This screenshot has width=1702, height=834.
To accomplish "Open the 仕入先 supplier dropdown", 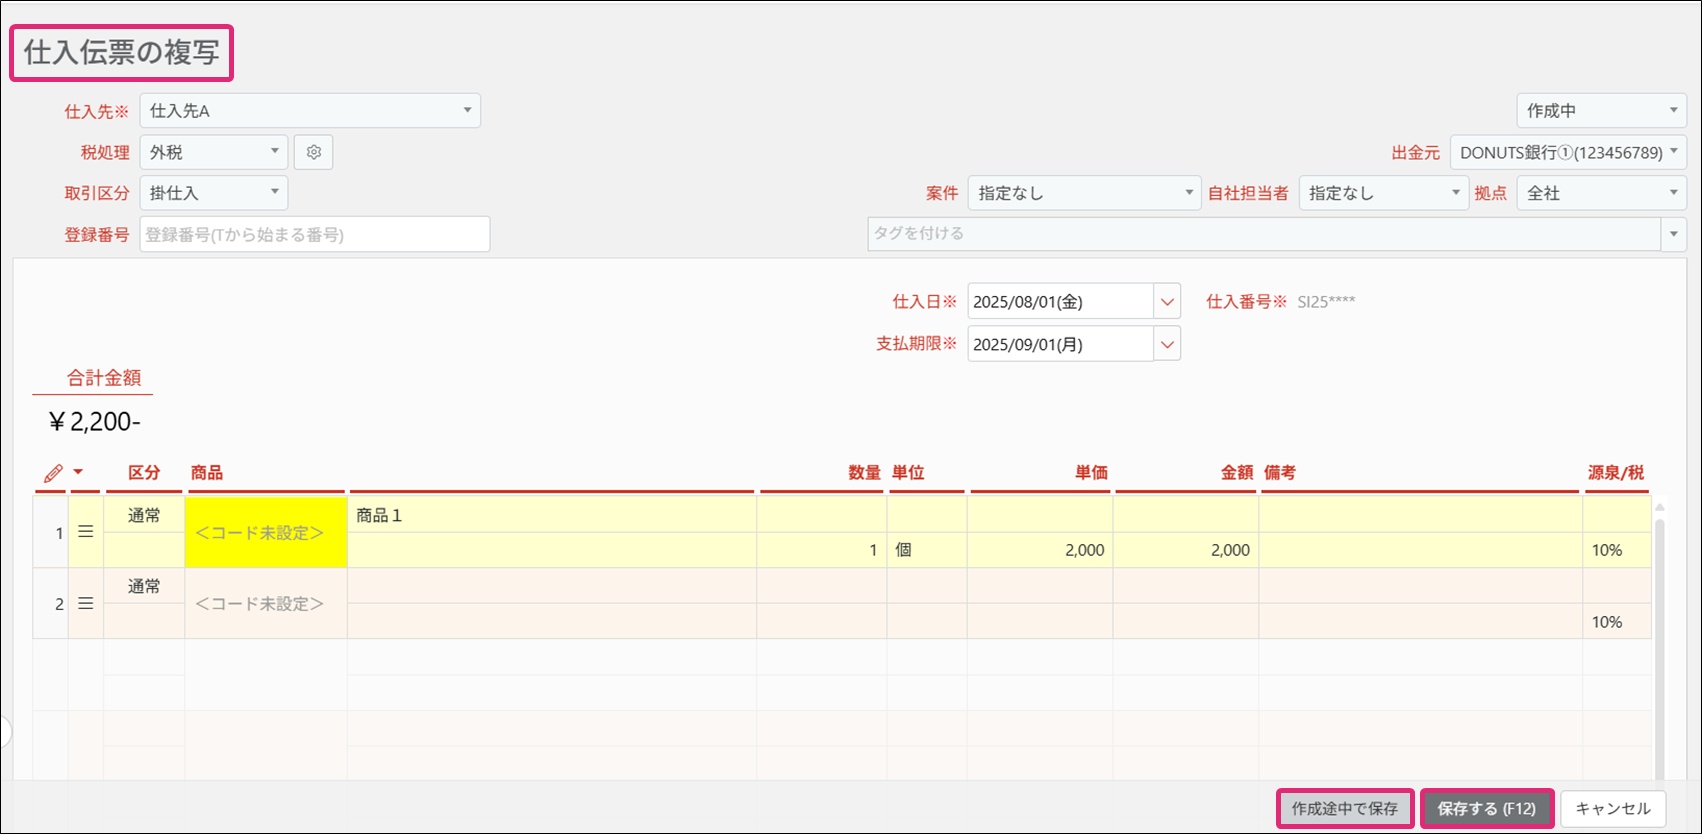I will coord(310,111).
